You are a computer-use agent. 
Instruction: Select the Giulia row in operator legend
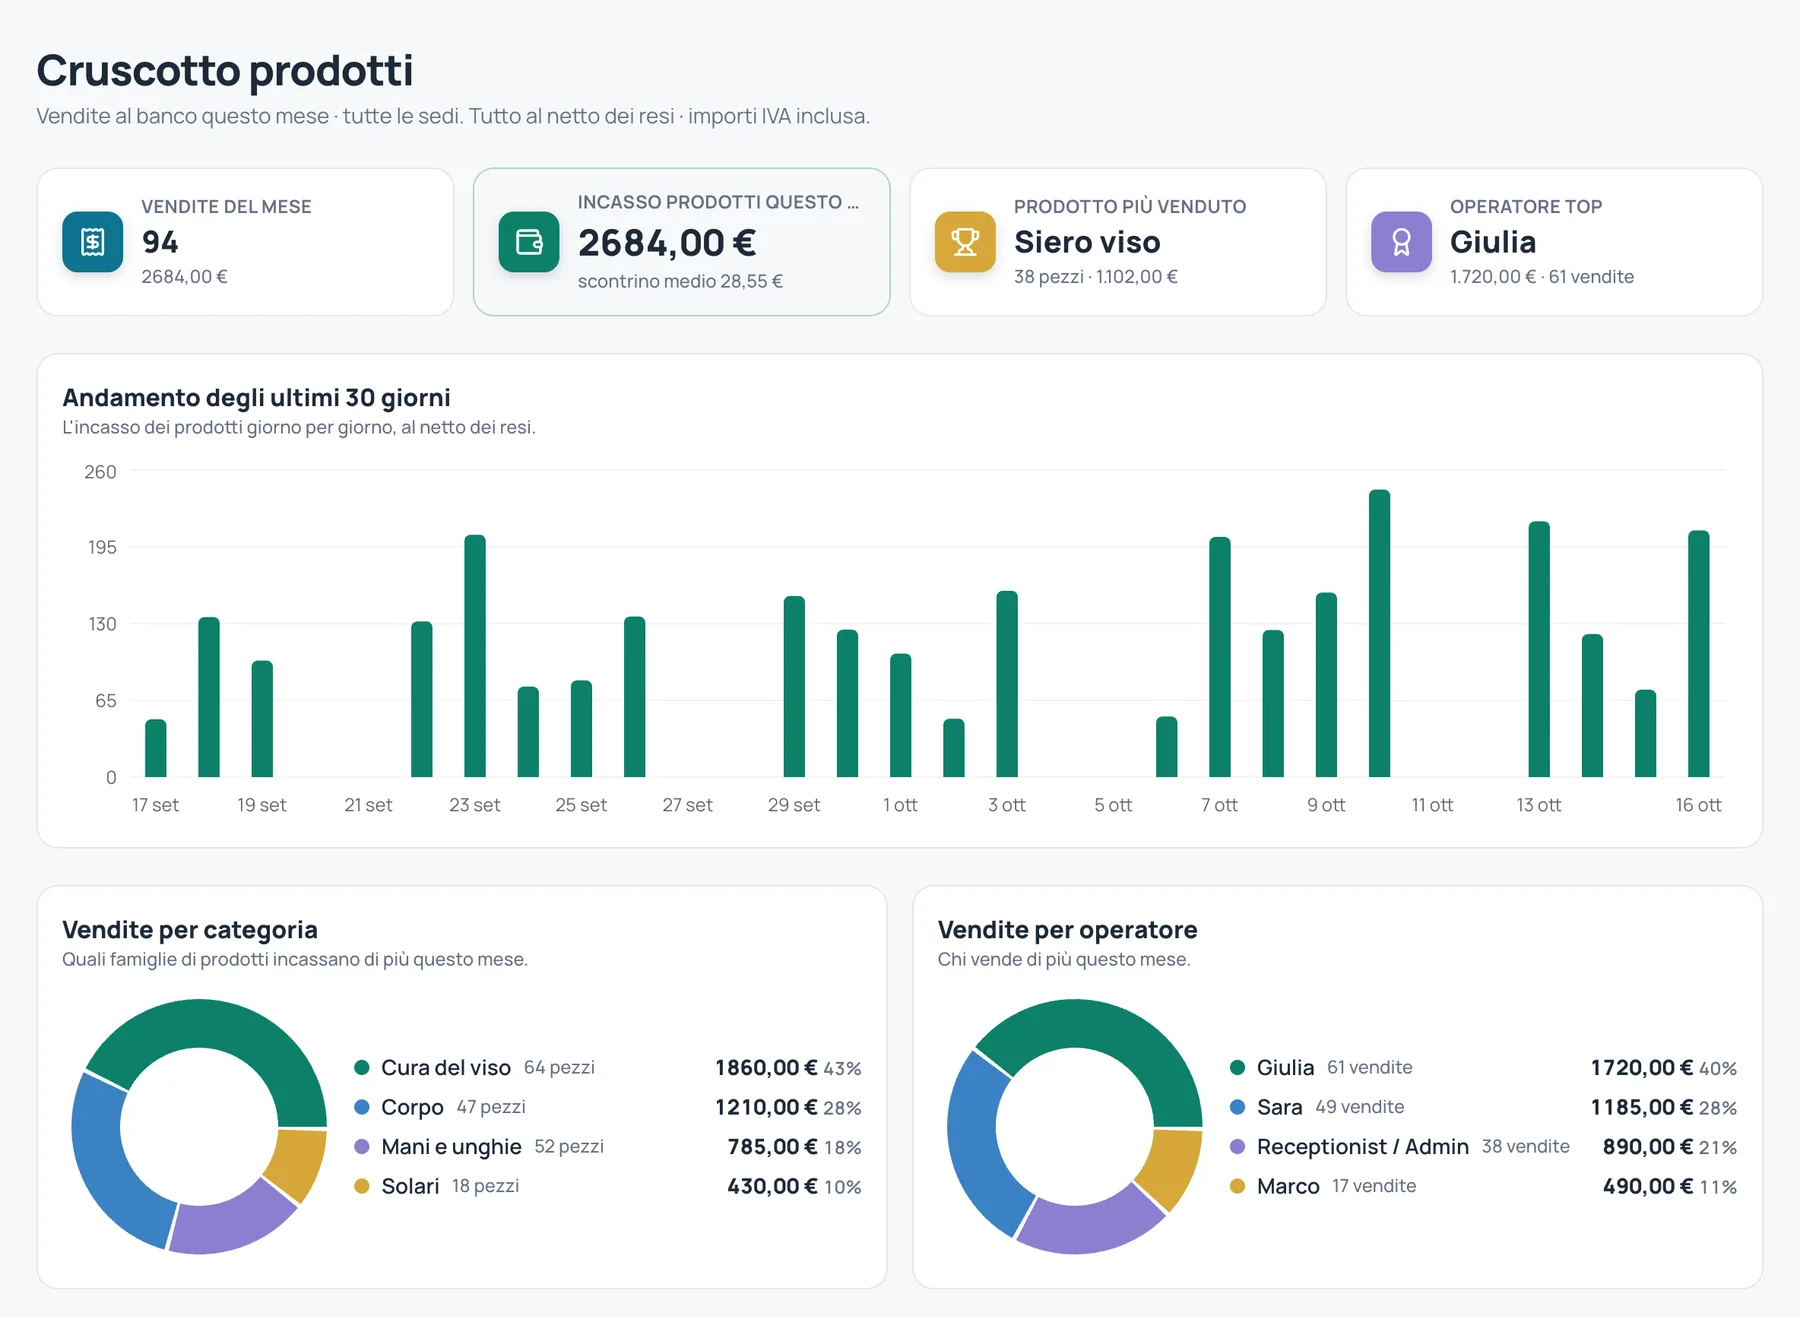coord(1483,1068)
